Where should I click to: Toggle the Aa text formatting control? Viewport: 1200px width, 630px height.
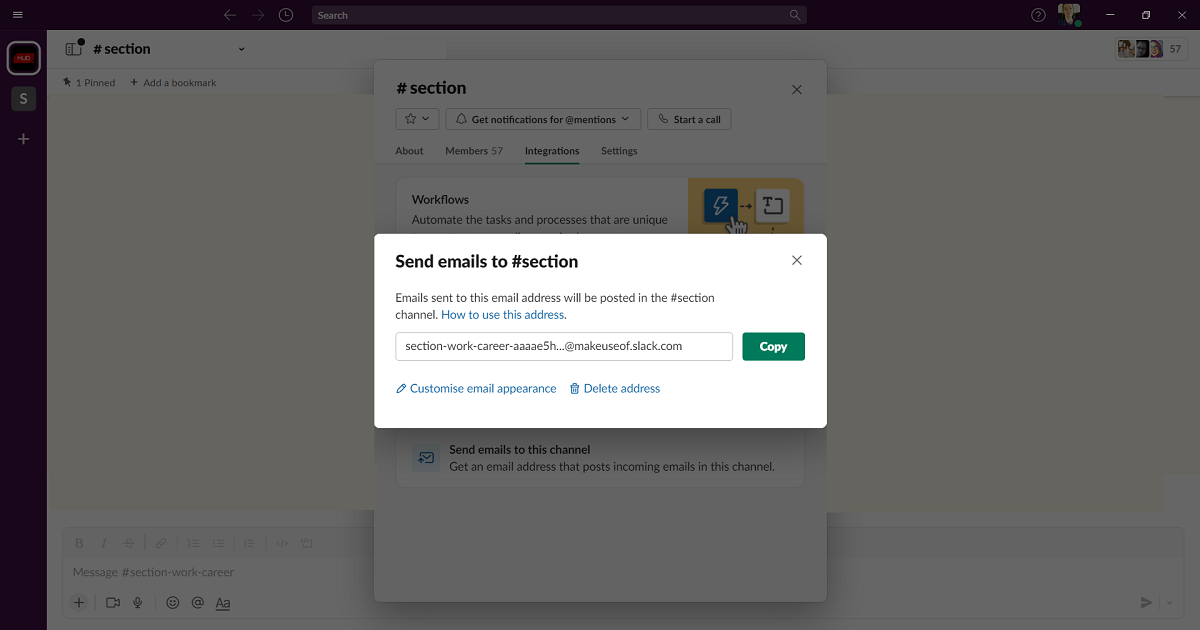(x=222, y=603)
